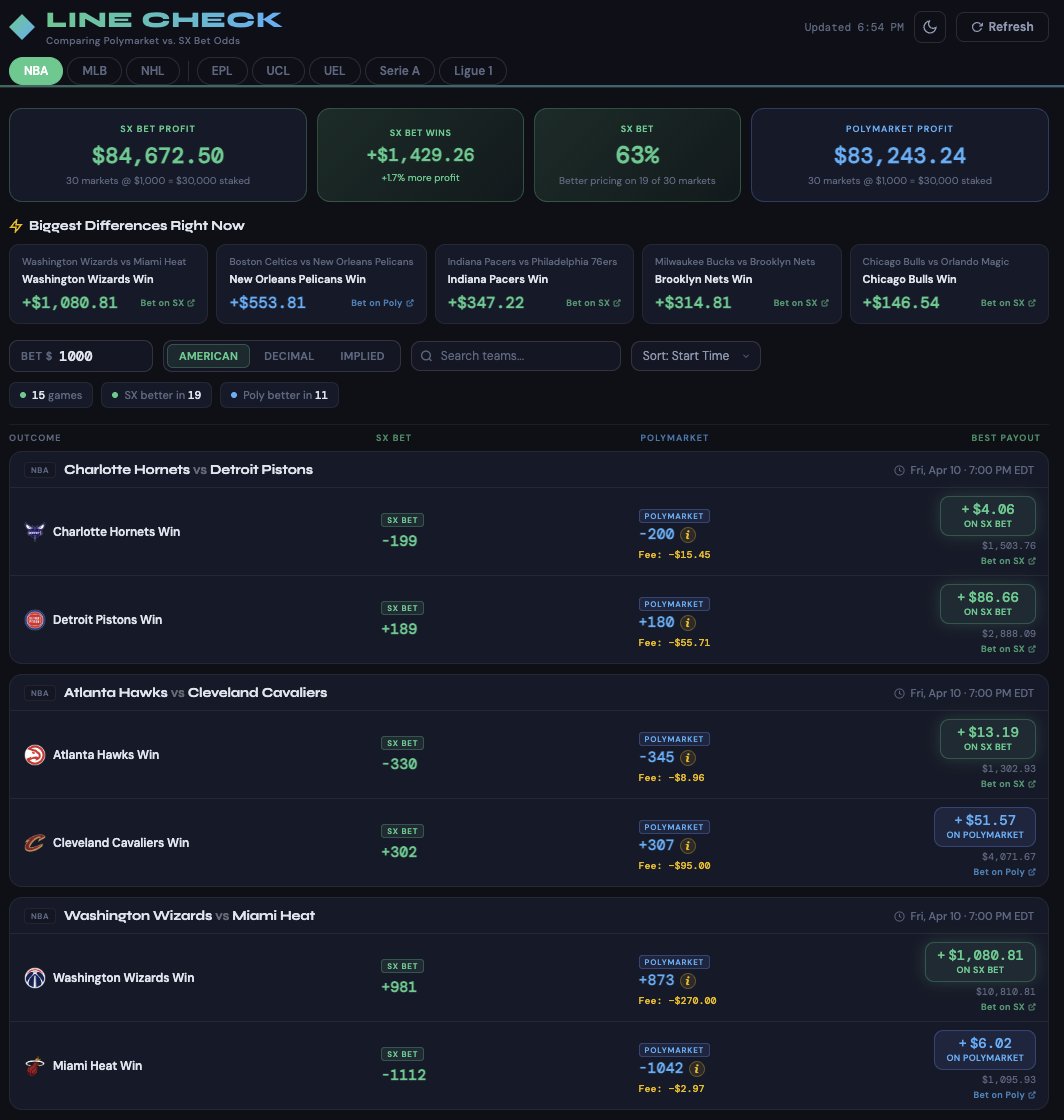Viewport: 1064px width, 1120px height.
Task: Click NBA badge on Hornets vs Pistons header
Action: (x=40, y=470)
